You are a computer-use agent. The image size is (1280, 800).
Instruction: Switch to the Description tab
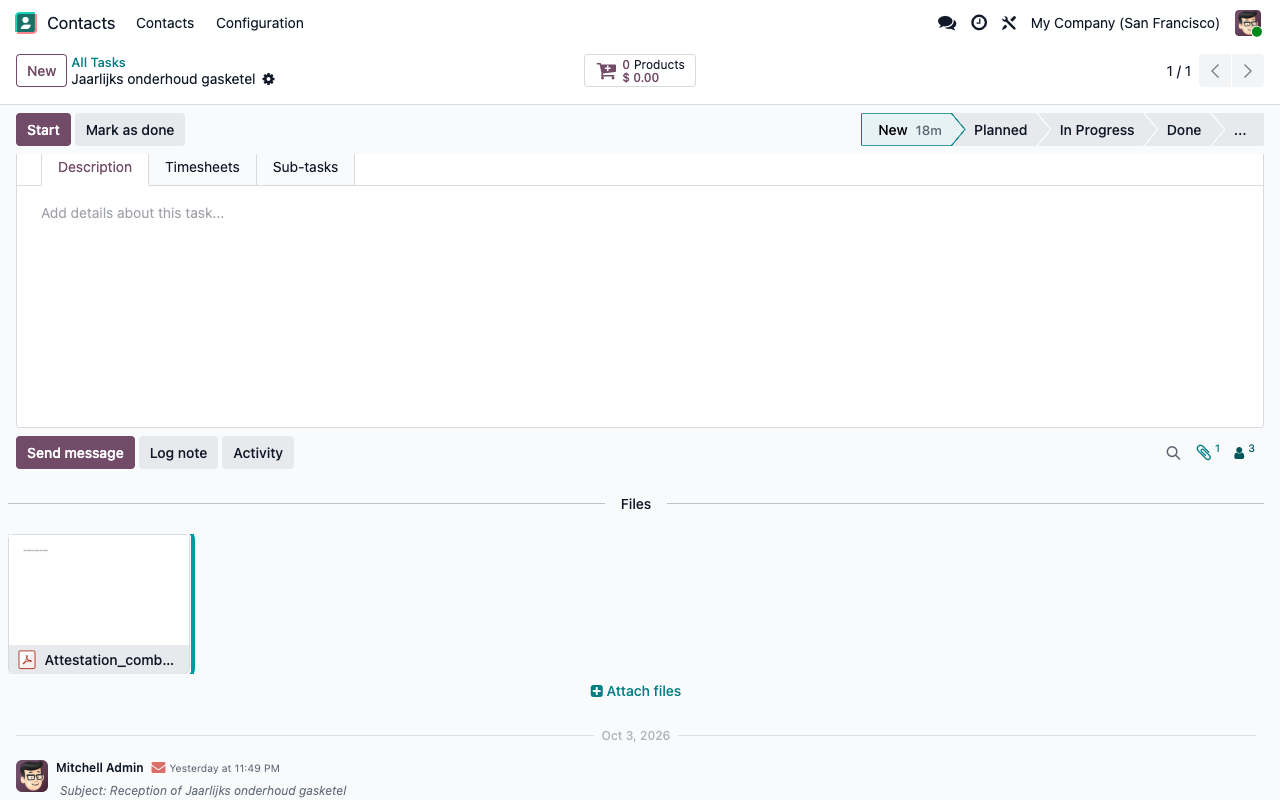coord(95,167)
